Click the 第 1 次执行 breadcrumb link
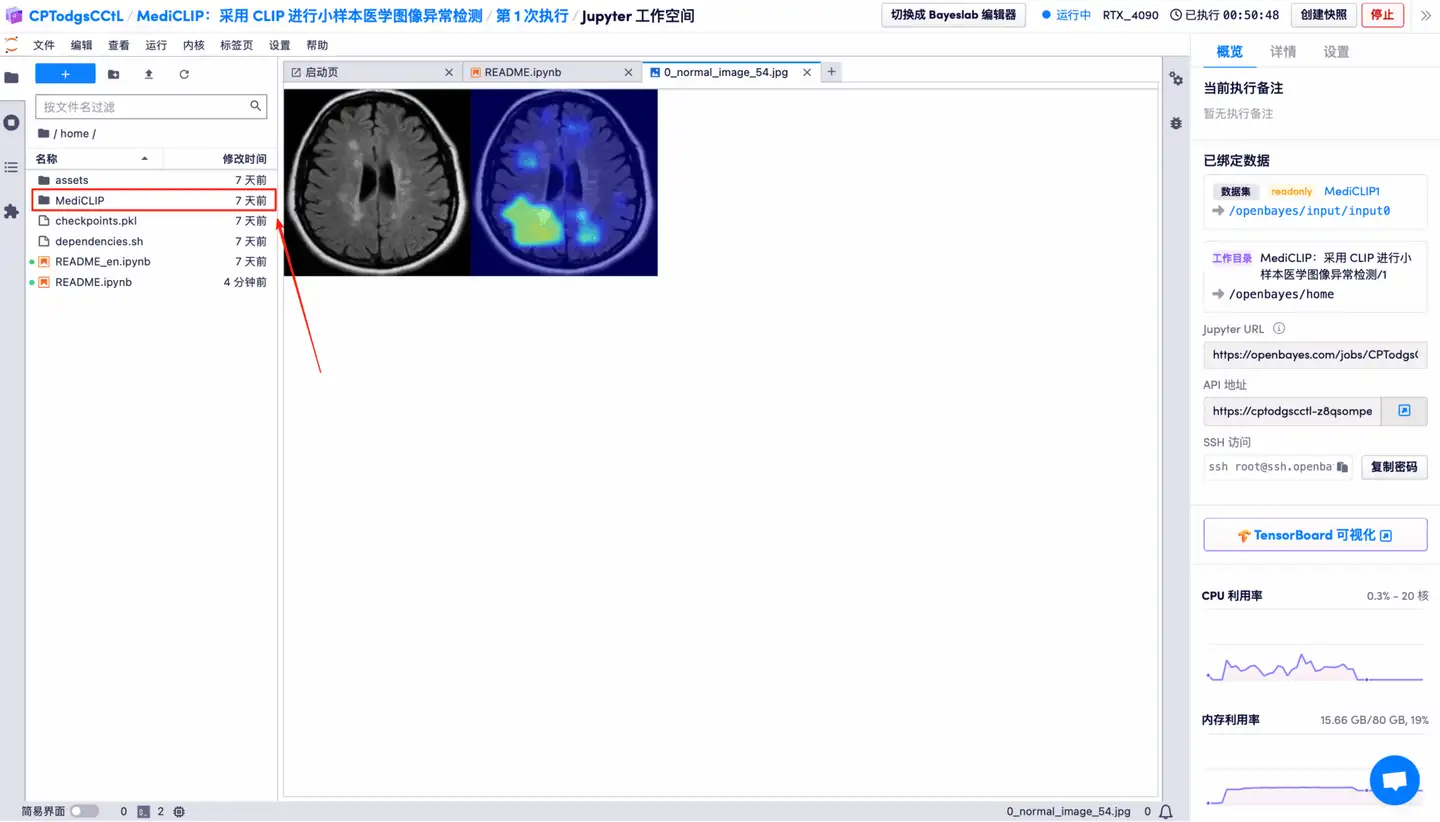The image size is (1440, 822). [532, 16]
